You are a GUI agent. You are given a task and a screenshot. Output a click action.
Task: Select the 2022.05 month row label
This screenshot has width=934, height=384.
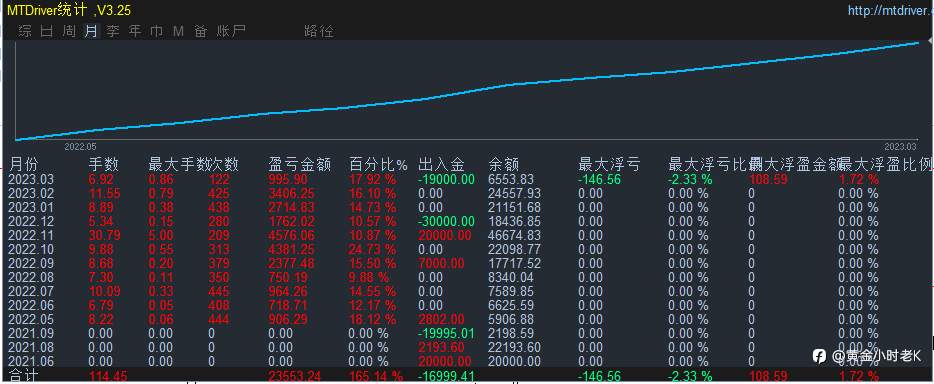pyautogui.click(x=31, y=319)
